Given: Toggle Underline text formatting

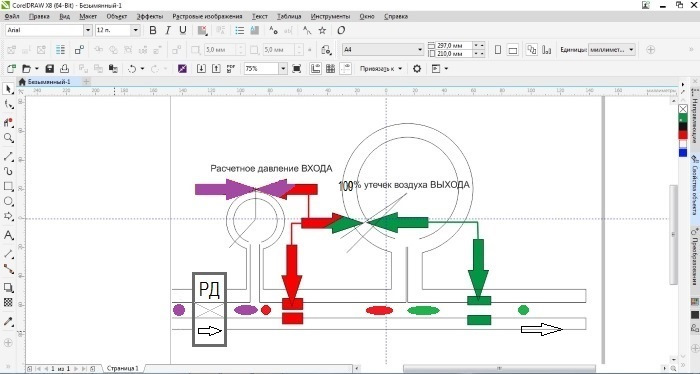Looking at the screenshot, I should click(183, 30).
